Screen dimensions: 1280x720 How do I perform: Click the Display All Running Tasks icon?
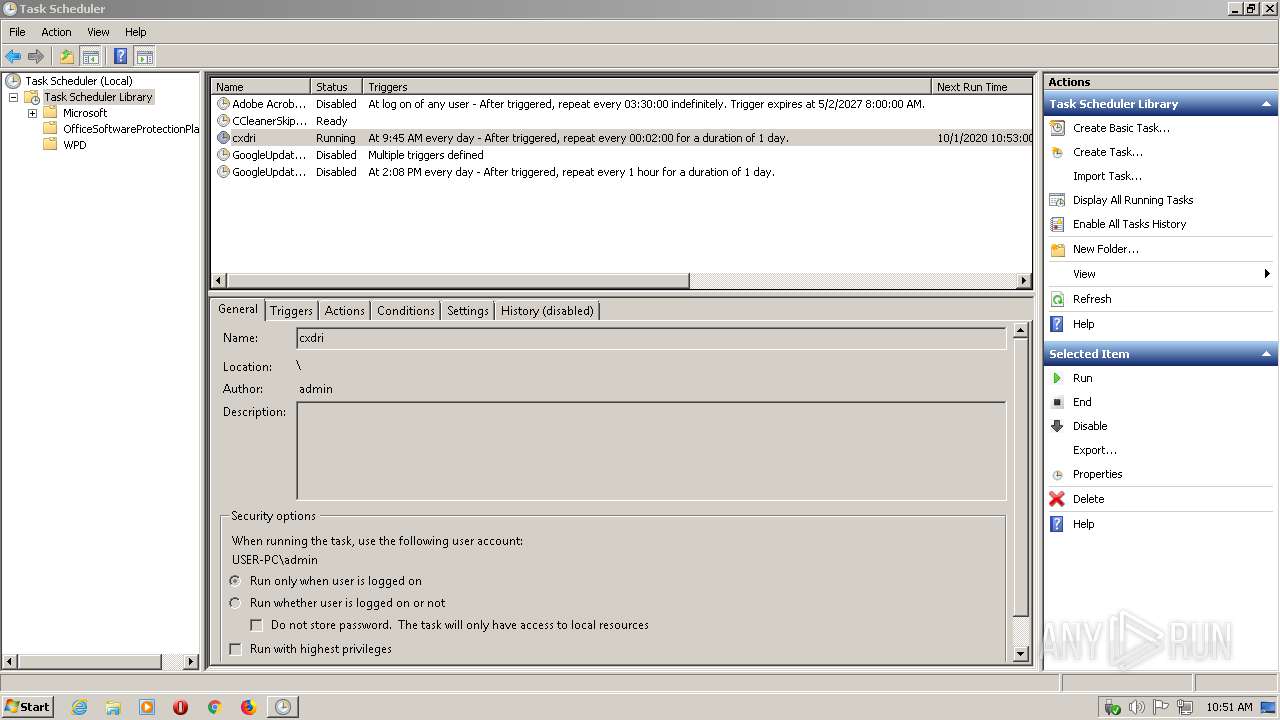pyautogui.click(x=1057, y=200)
